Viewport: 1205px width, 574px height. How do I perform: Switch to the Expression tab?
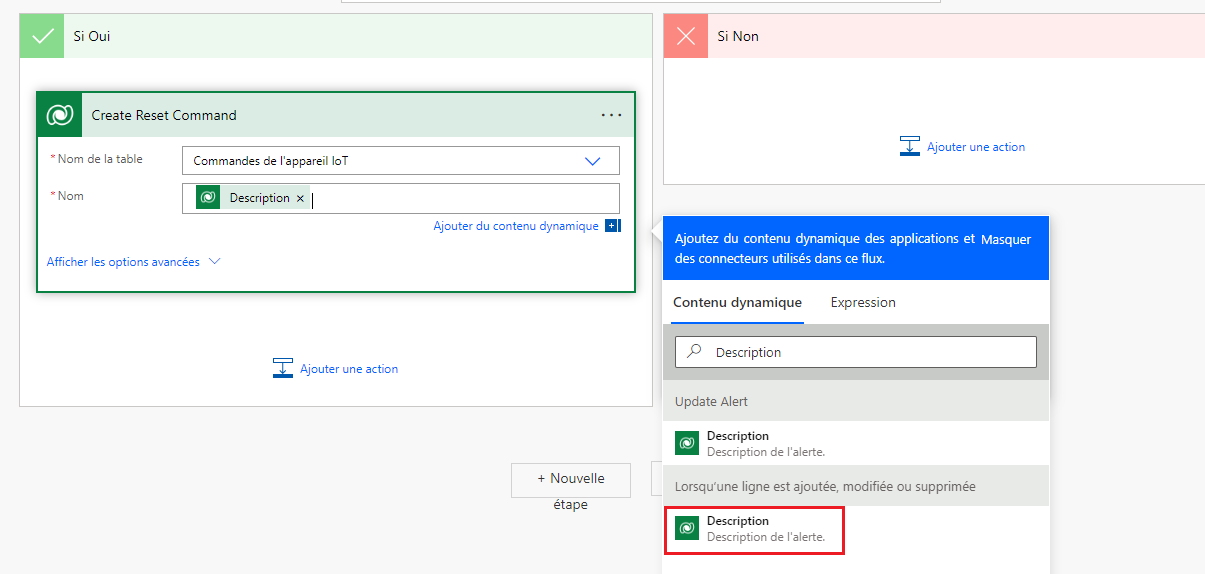coord(863,302)
